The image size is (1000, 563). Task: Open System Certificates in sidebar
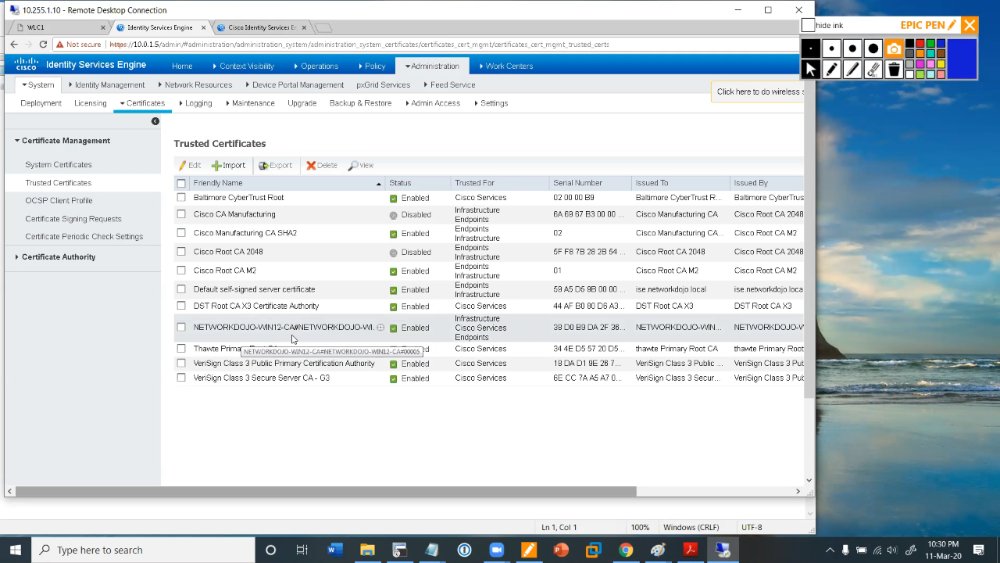[59, 165]
